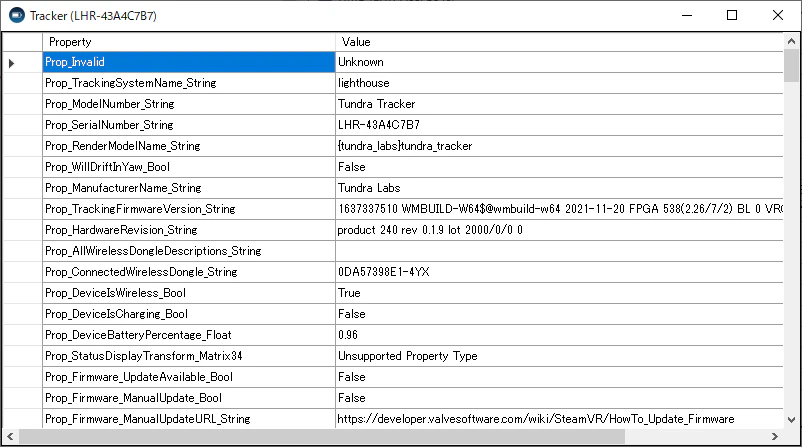Image resolution: width=802 pixels, height=447 pixels.
Task: Select the Prop_Firmware_UpdateAvailable_Bool cell
Action: 189,376
